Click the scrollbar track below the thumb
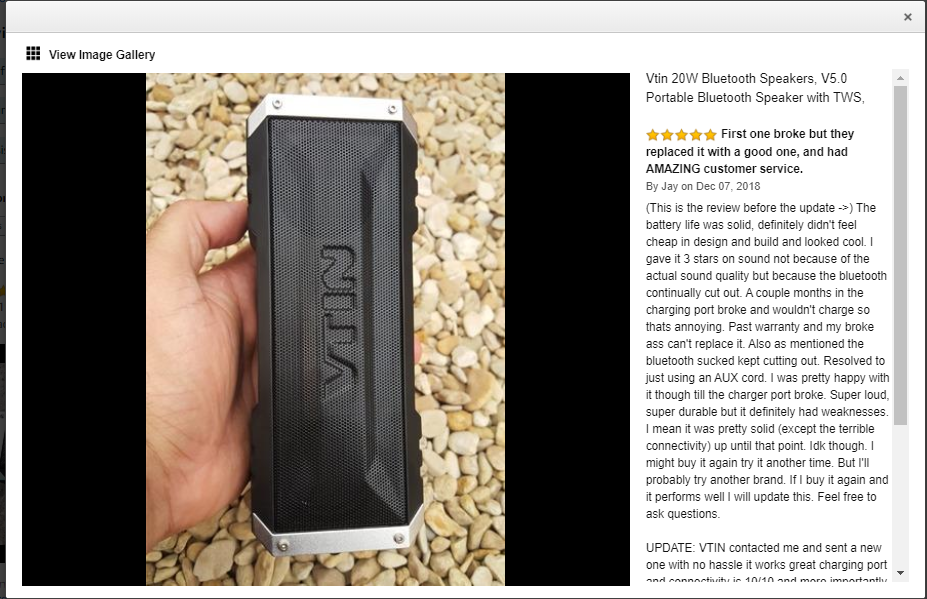 [x=900, y=496]
